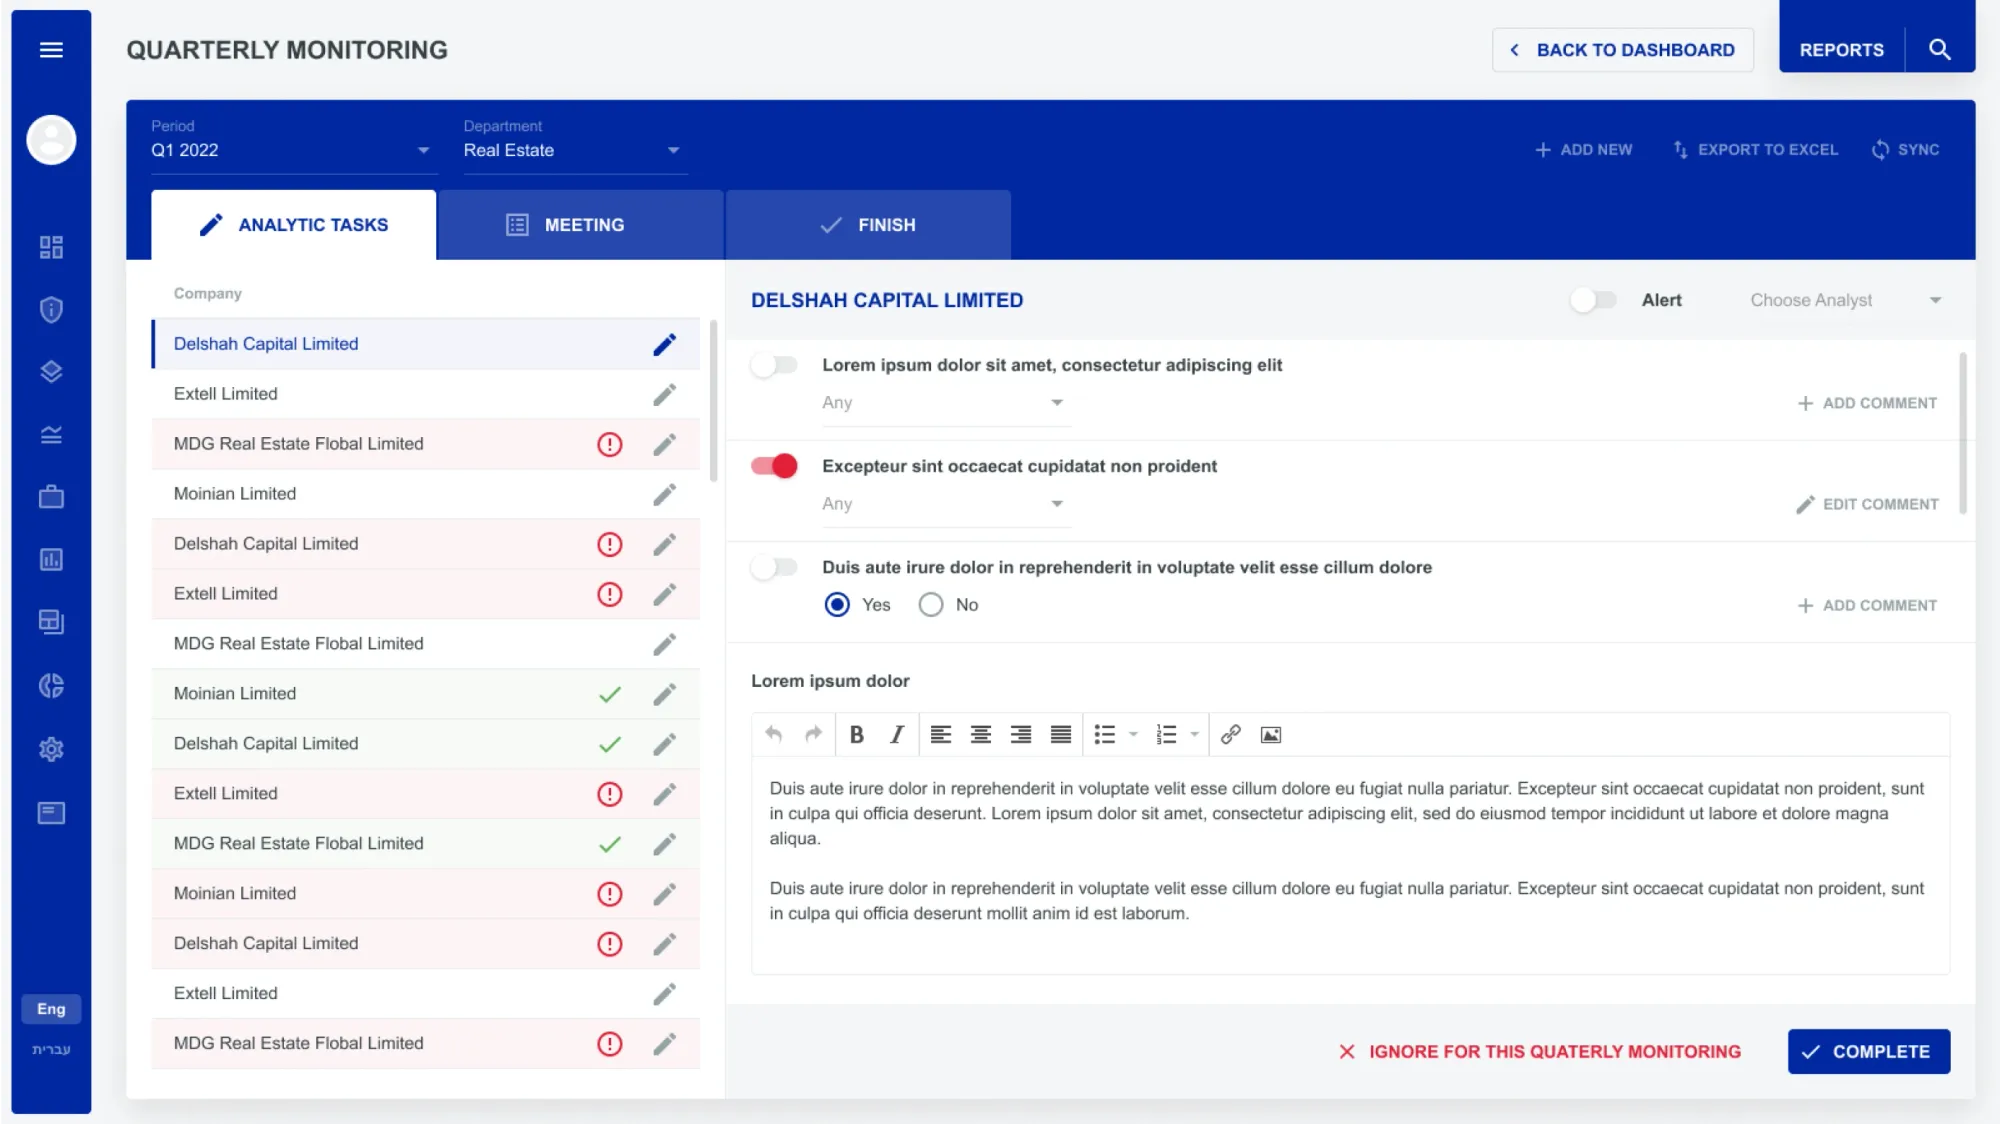2000x1124 pixels.
Task: Click the Reports menu button
Action: (1842, 50)
